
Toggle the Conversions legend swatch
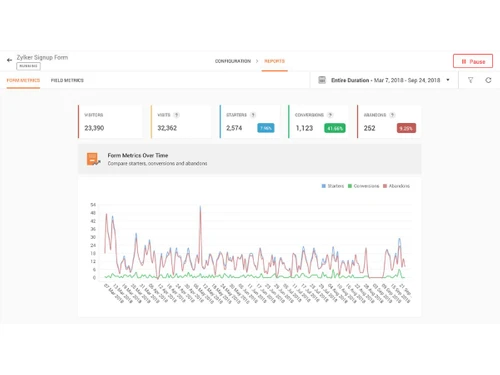[350, 186]
